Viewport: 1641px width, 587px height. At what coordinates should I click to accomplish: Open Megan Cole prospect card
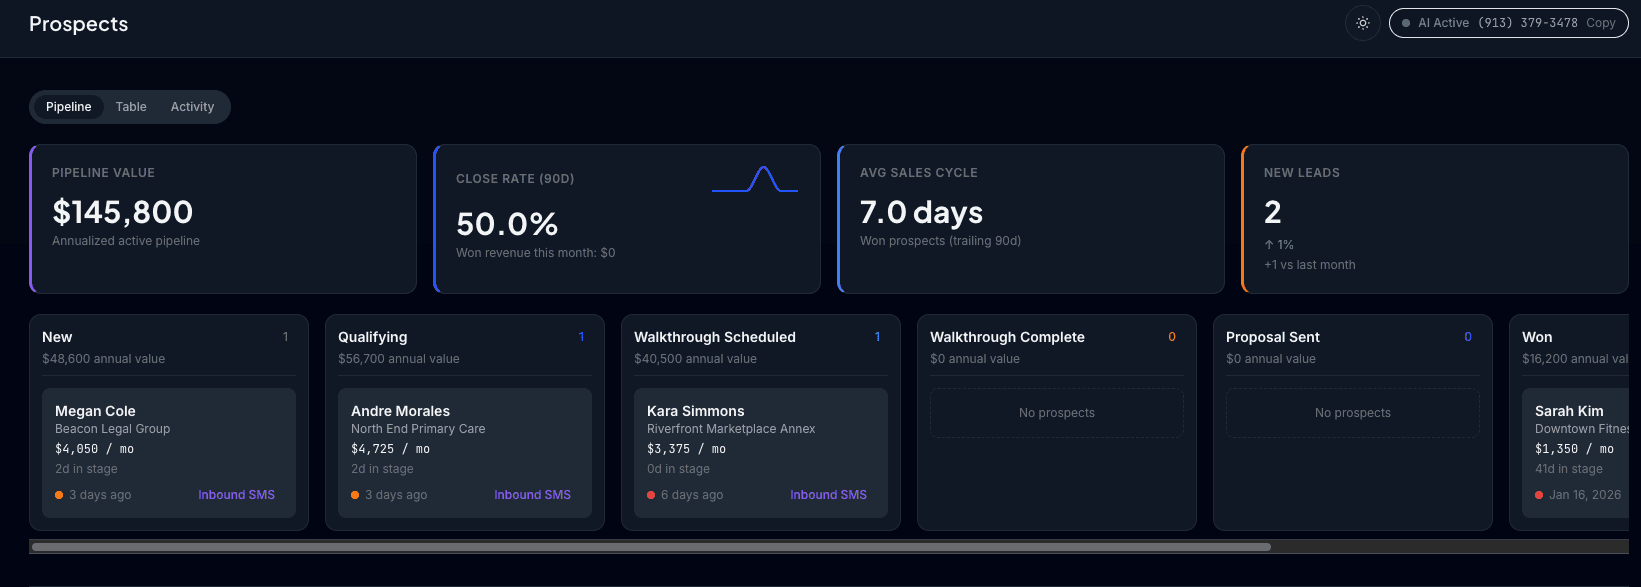click(169, 453)
